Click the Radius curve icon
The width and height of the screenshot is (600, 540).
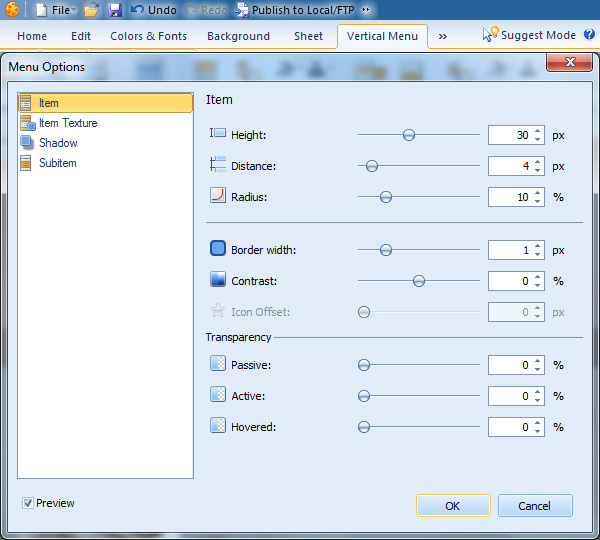[218, 195]
